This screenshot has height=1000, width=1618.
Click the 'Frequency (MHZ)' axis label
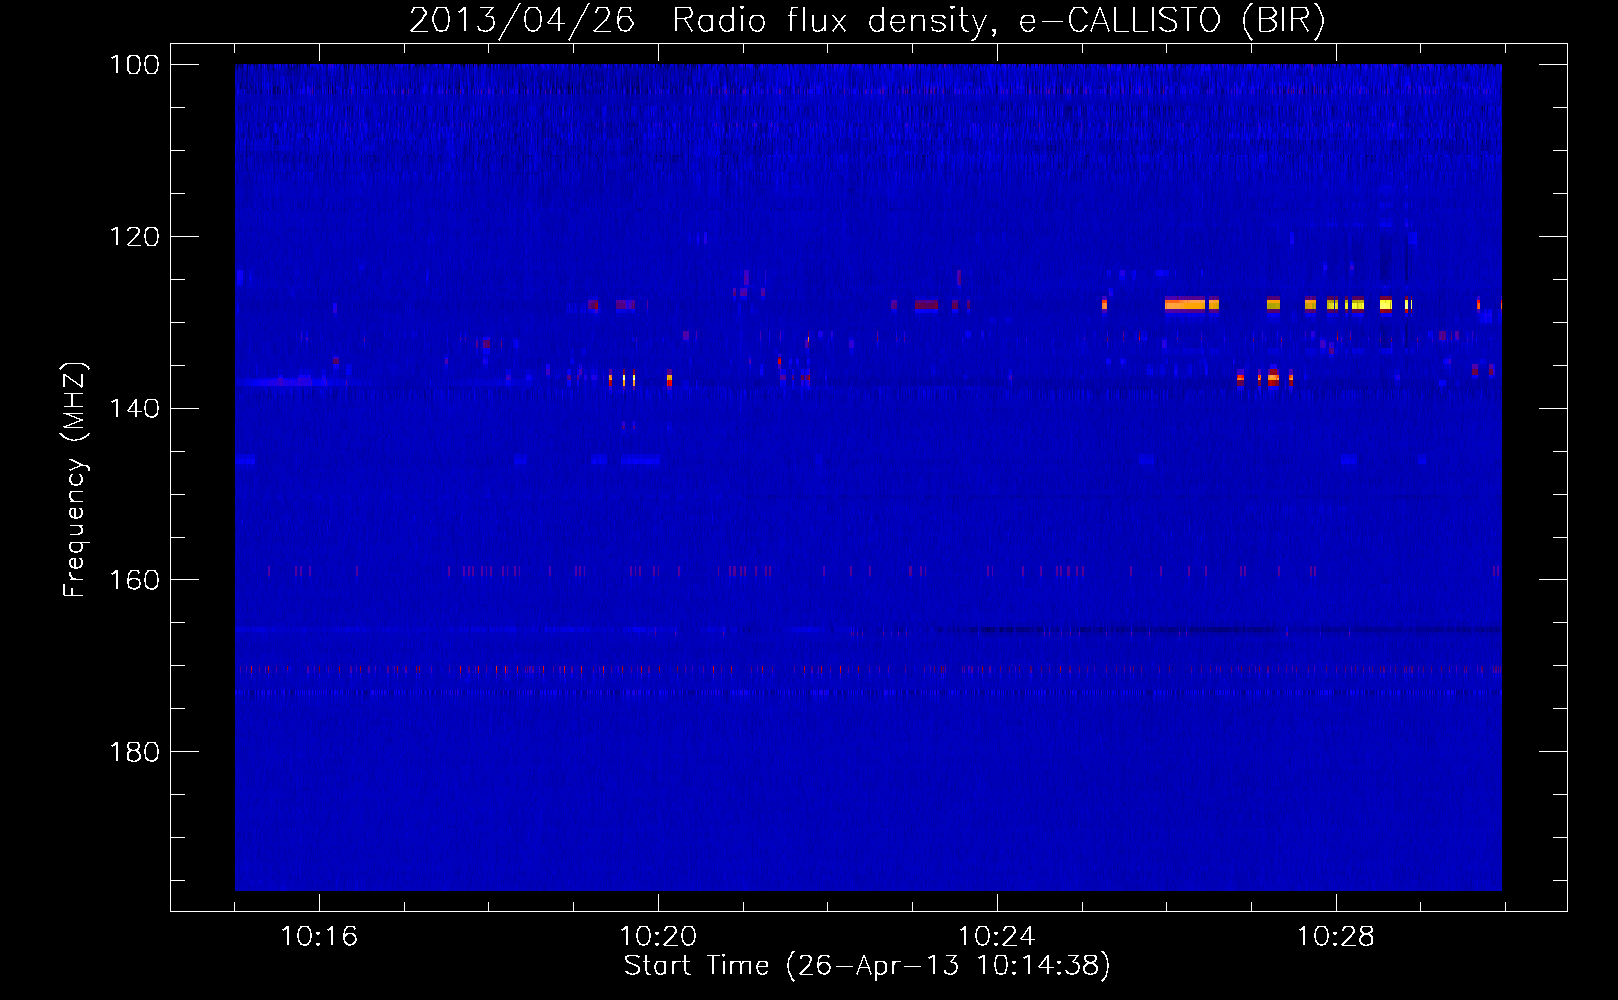75,480
